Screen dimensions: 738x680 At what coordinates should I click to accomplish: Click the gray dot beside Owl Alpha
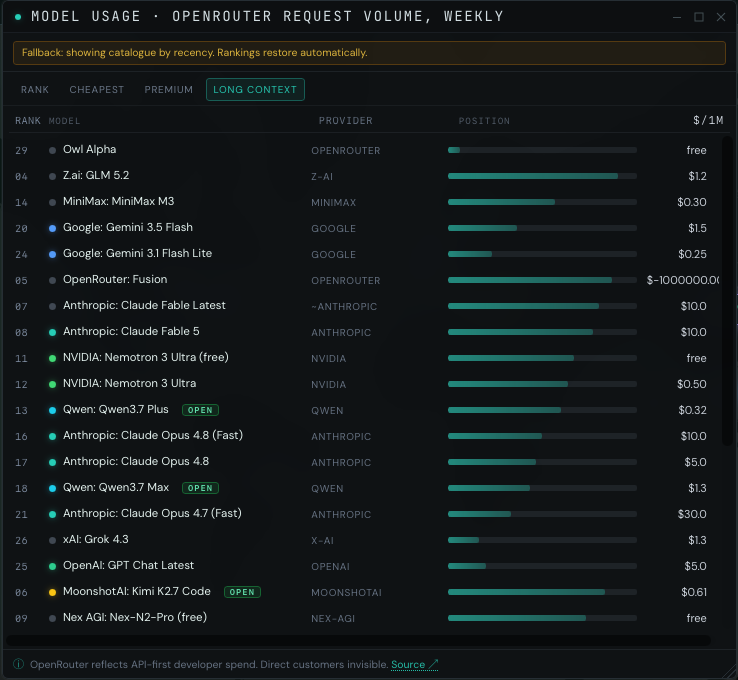pos(52,151)
